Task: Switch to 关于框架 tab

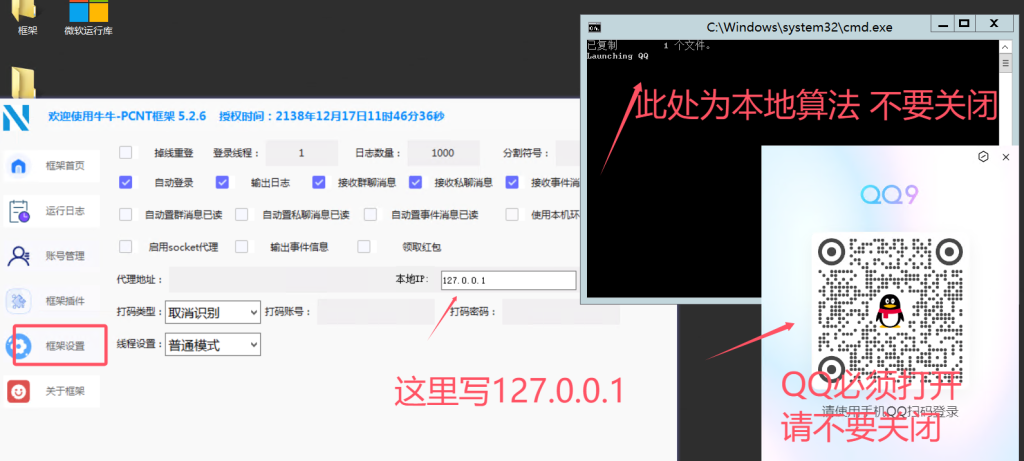Action: coord(52,391)
